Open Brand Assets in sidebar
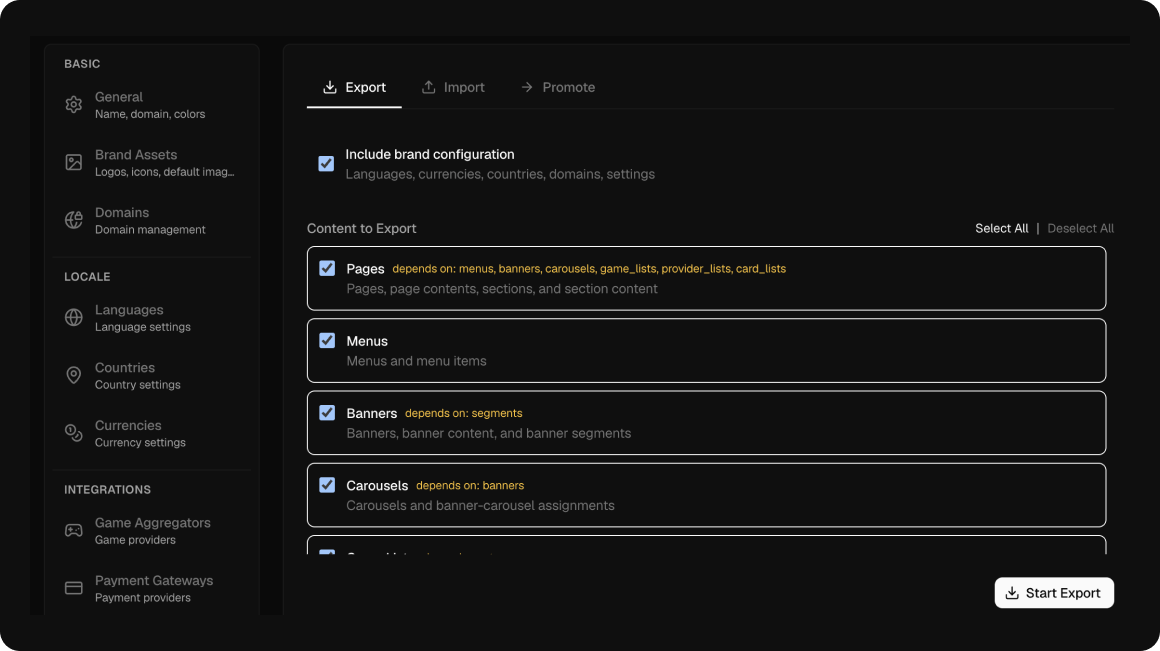The image size is (1160, 651). (x=152, y=163)
